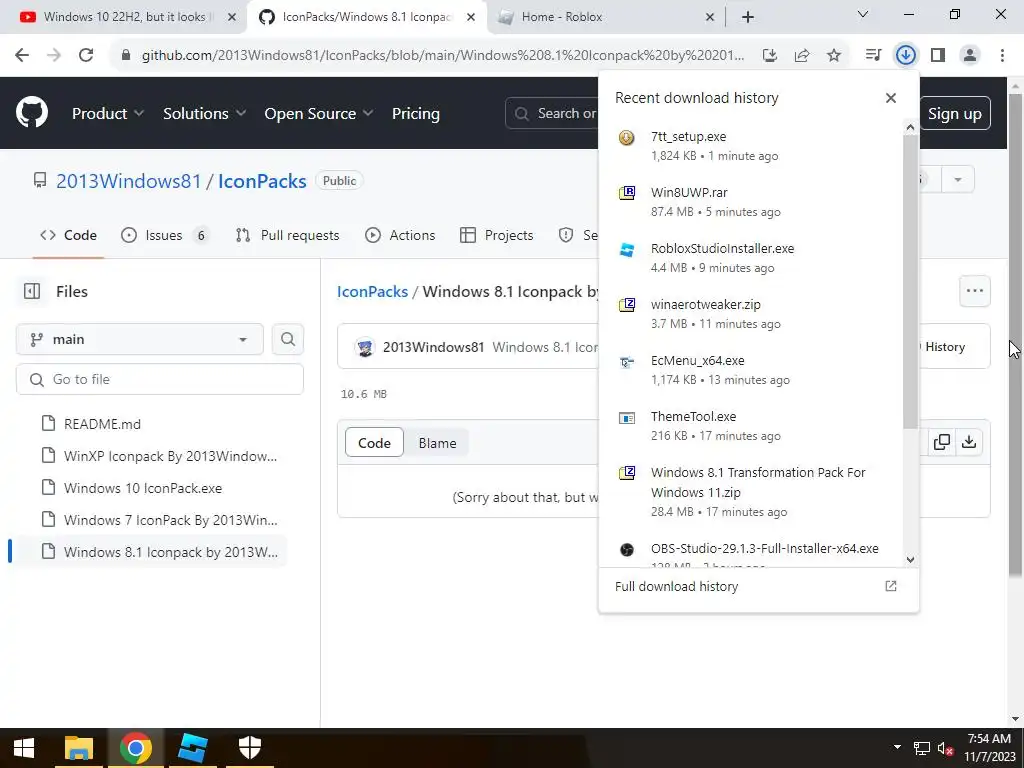Expand the Product menu in the GitHub header
Image resolution: width=1024 pixels, height=768 pixels.
[108, 114]
